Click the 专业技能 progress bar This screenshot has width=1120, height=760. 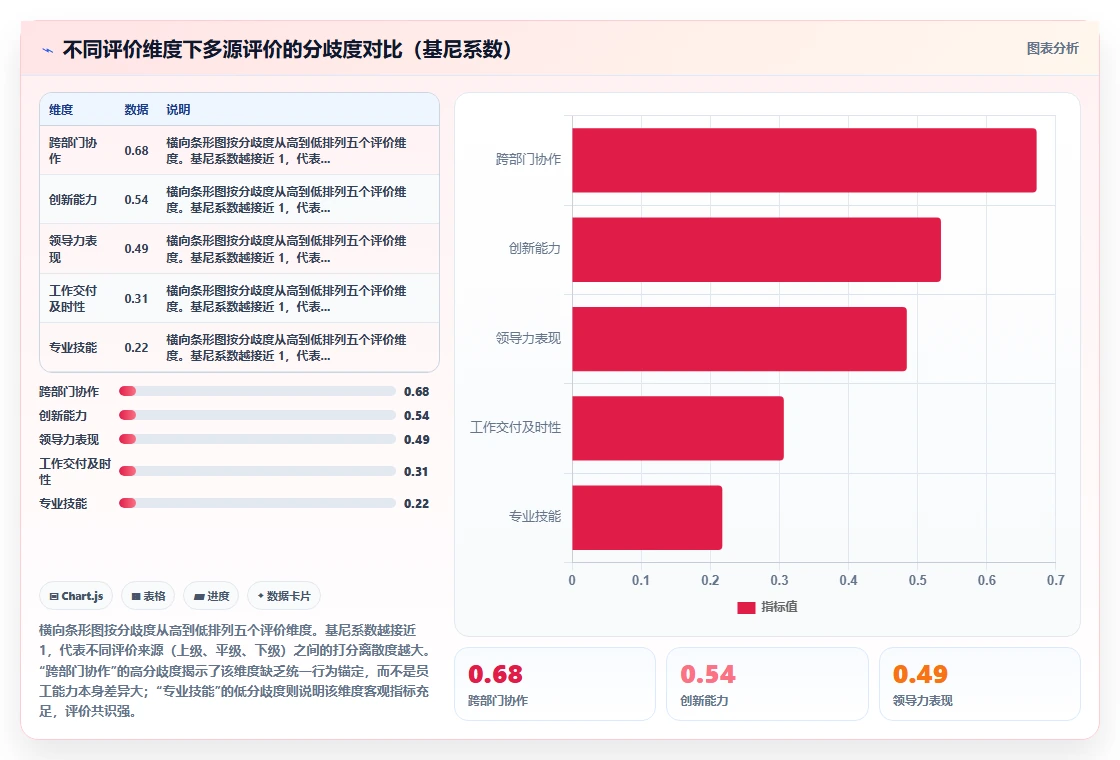[x=257, y=504]
